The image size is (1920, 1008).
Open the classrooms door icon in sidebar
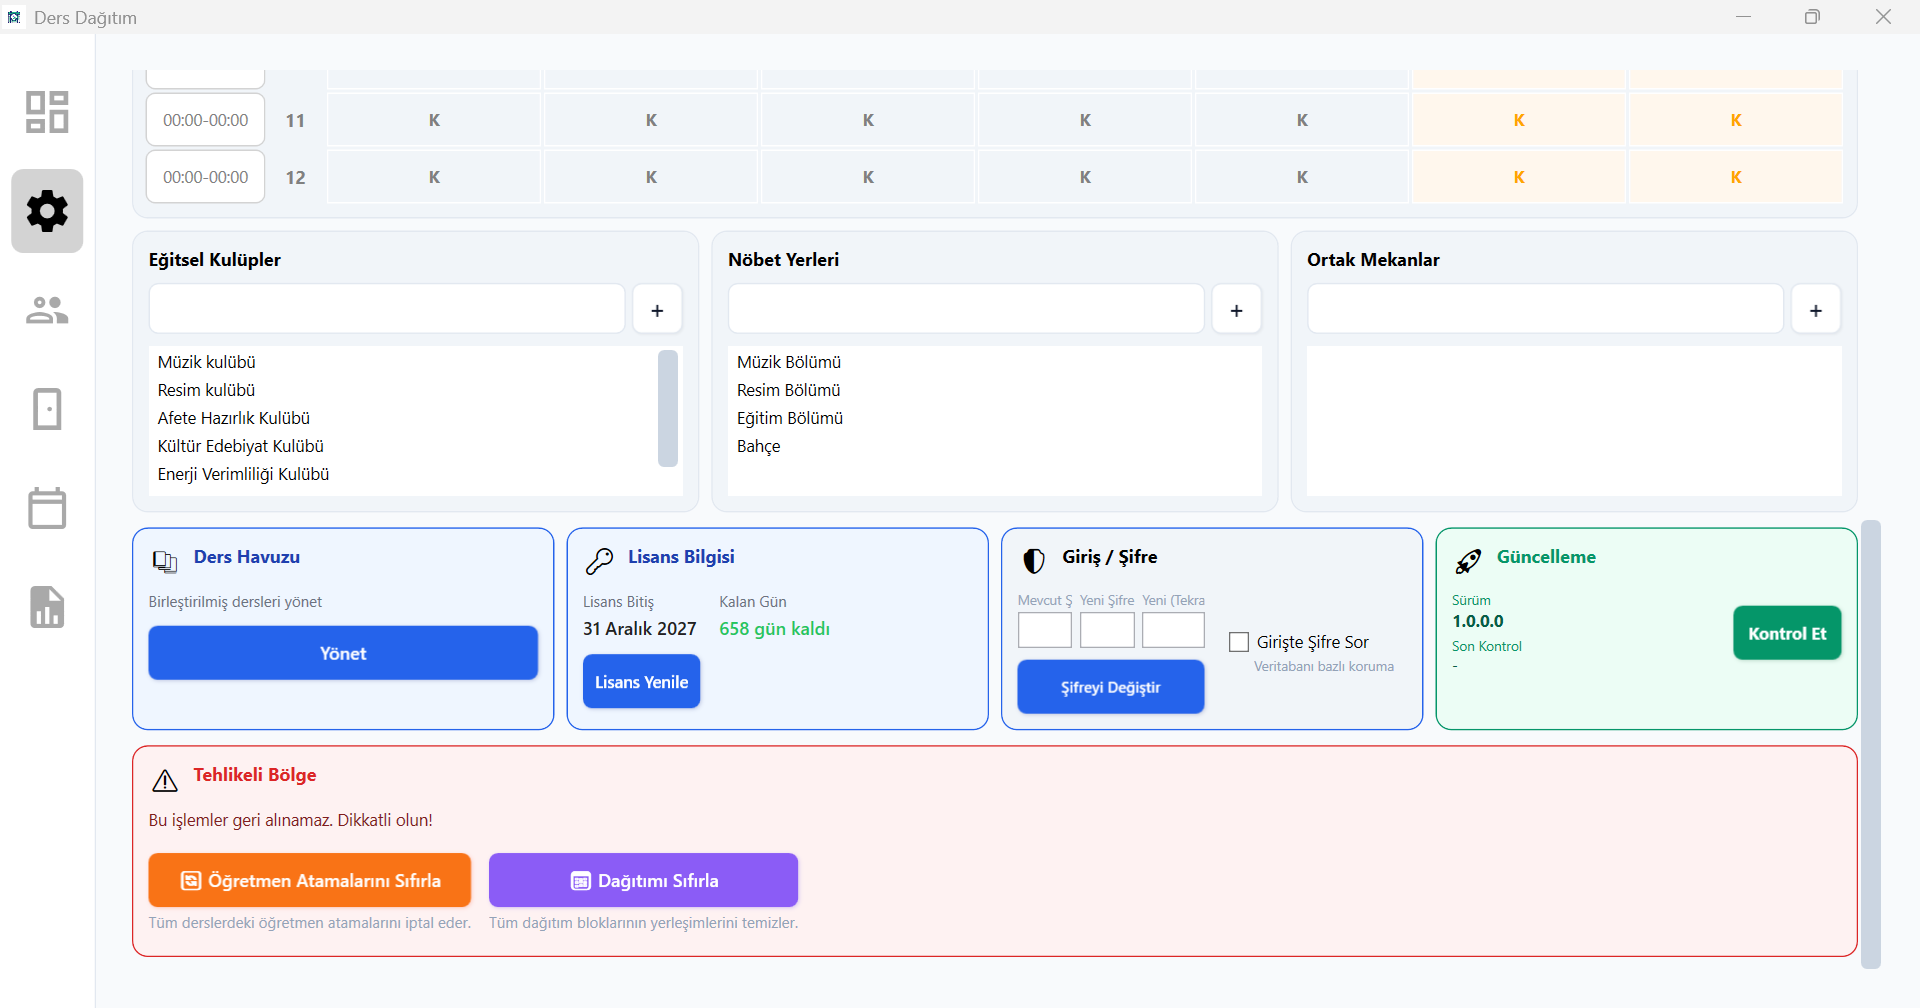(x=47, y=409)
